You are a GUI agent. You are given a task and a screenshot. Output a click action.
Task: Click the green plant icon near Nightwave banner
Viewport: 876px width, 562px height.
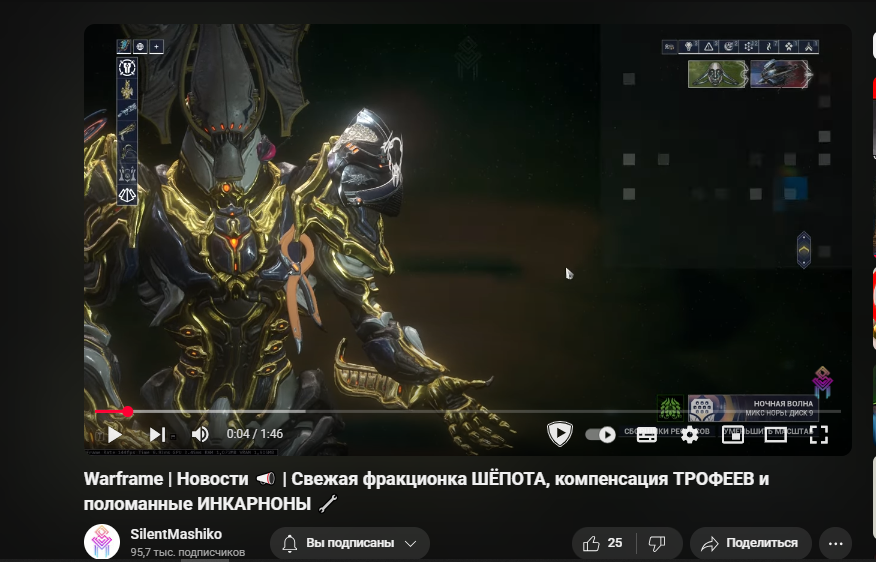pos(670,408)
